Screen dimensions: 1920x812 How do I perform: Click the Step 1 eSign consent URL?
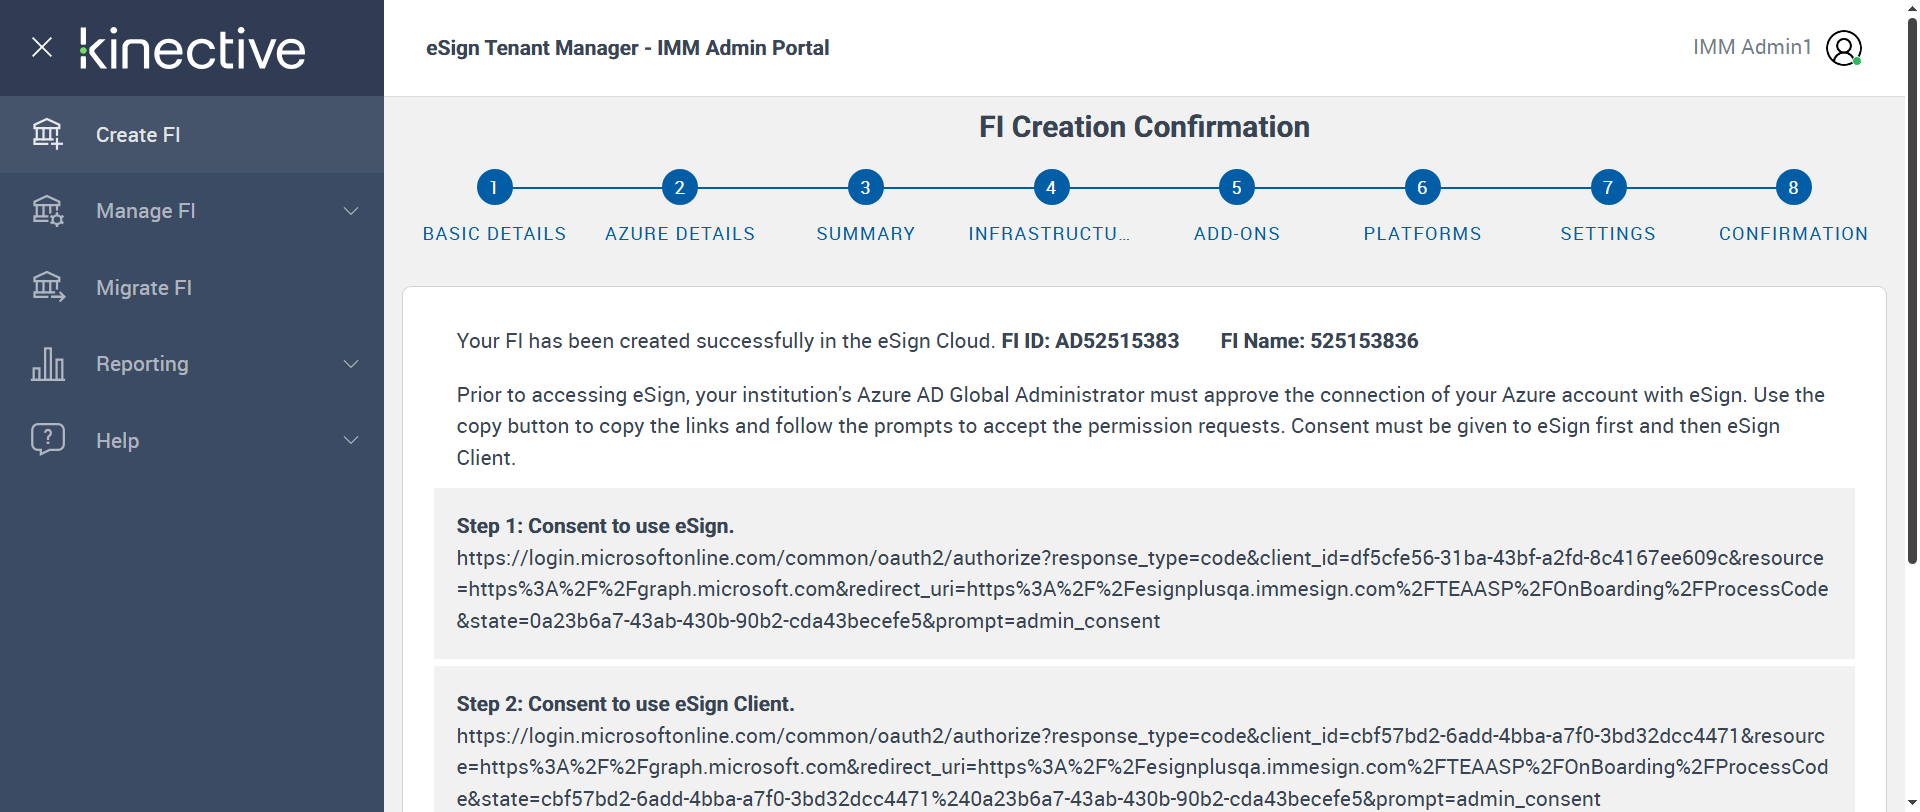(x=1142, y=589)
